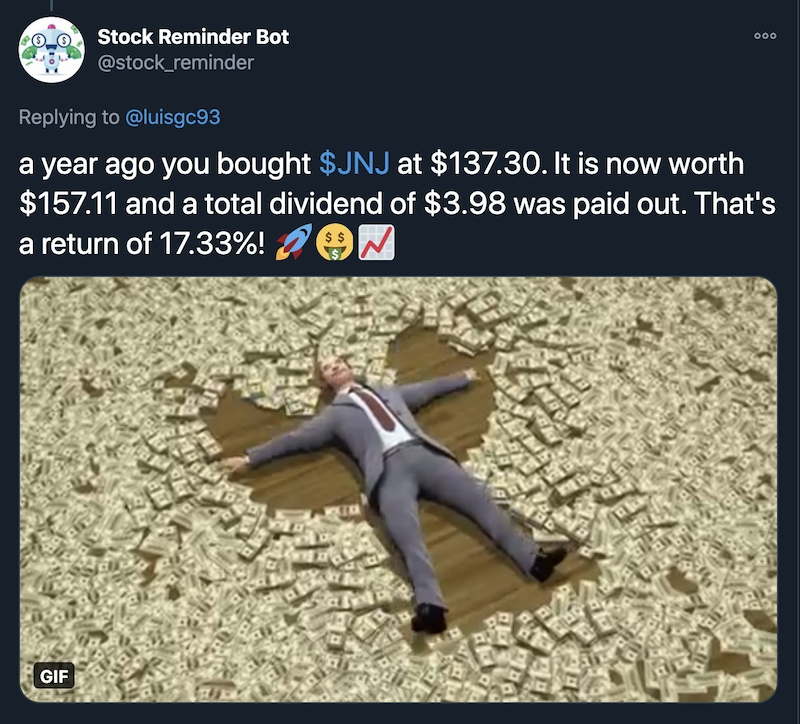Click the thread connector line above avatar

tap(52, 5)
